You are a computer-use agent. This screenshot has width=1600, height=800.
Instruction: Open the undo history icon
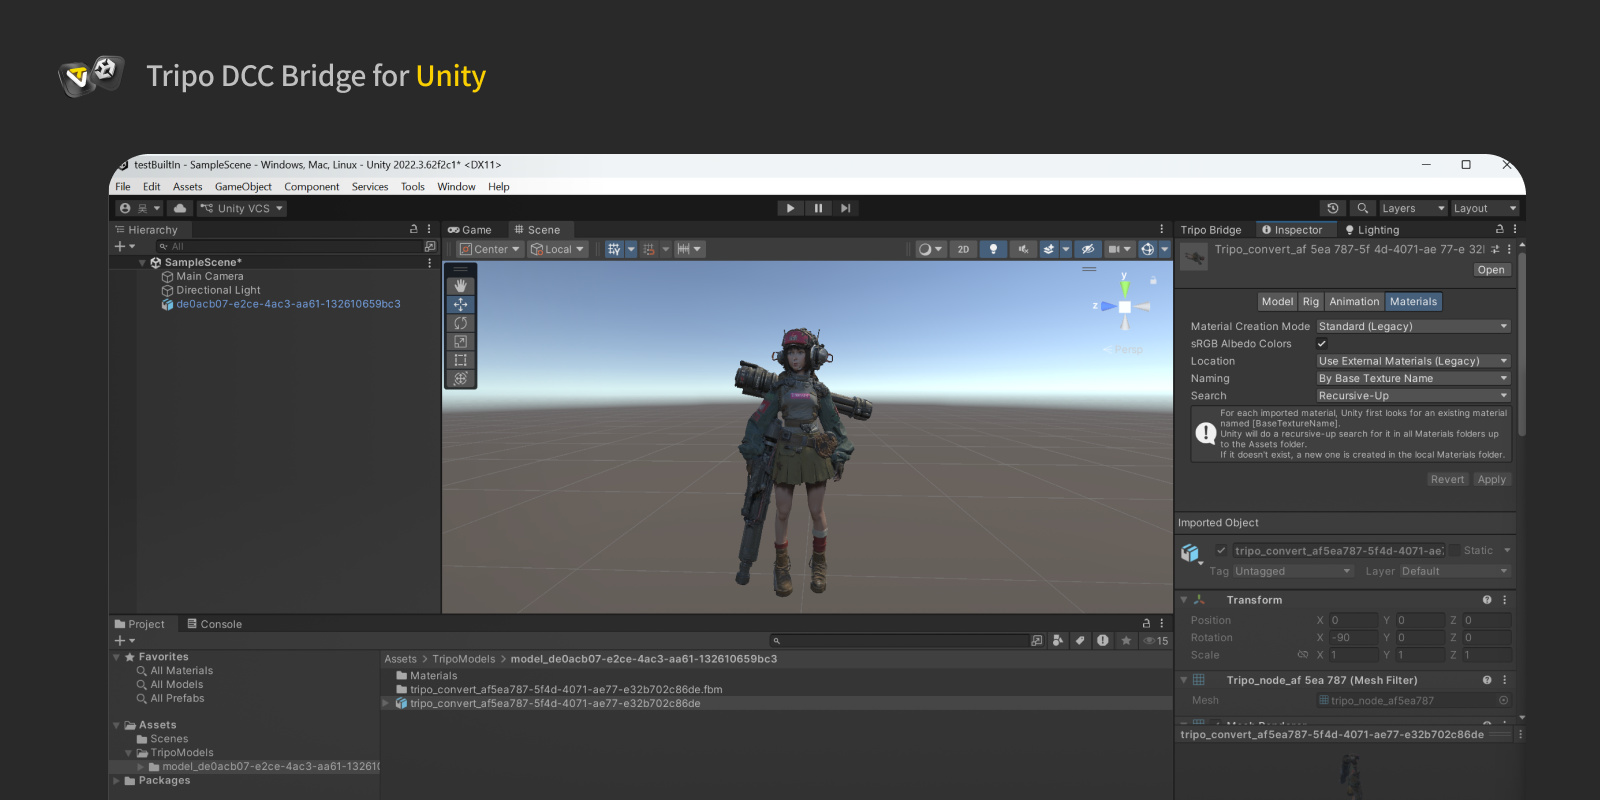pos(1332,208)
